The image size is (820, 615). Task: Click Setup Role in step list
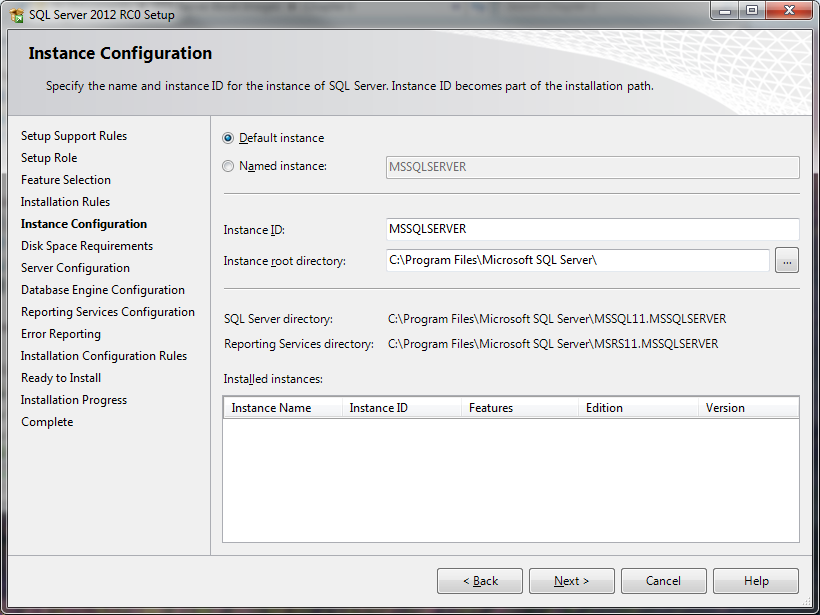tap(49, 158)
